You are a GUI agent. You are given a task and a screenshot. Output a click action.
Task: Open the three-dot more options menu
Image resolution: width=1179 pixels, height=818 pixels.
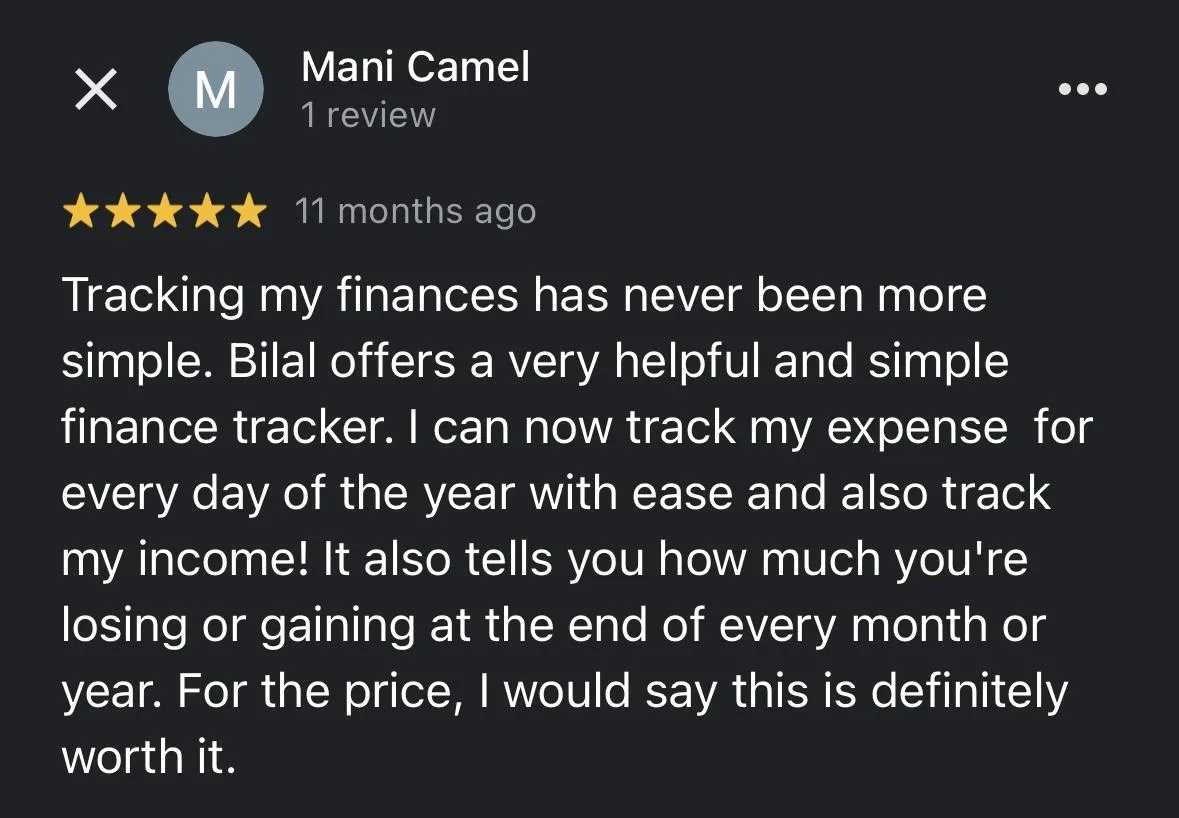point(1083,89)
